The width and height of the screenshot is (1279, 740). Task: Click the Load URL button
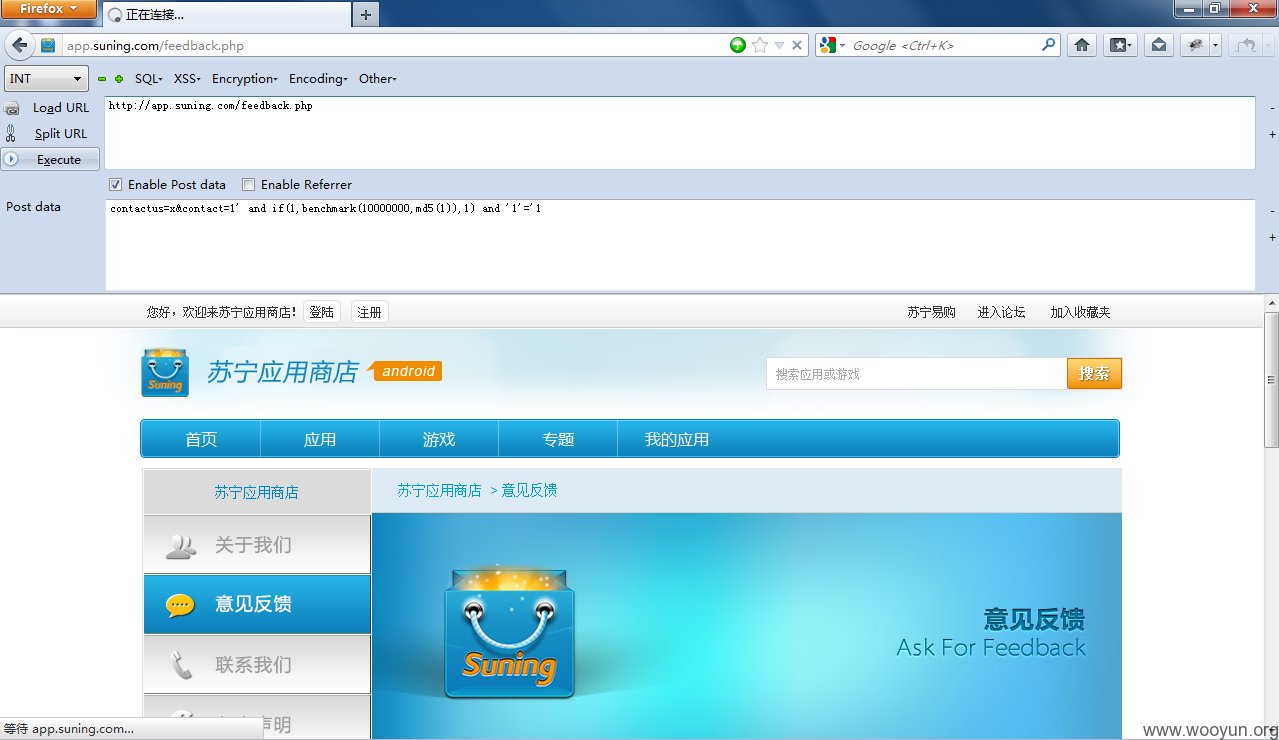pos(61,108)
